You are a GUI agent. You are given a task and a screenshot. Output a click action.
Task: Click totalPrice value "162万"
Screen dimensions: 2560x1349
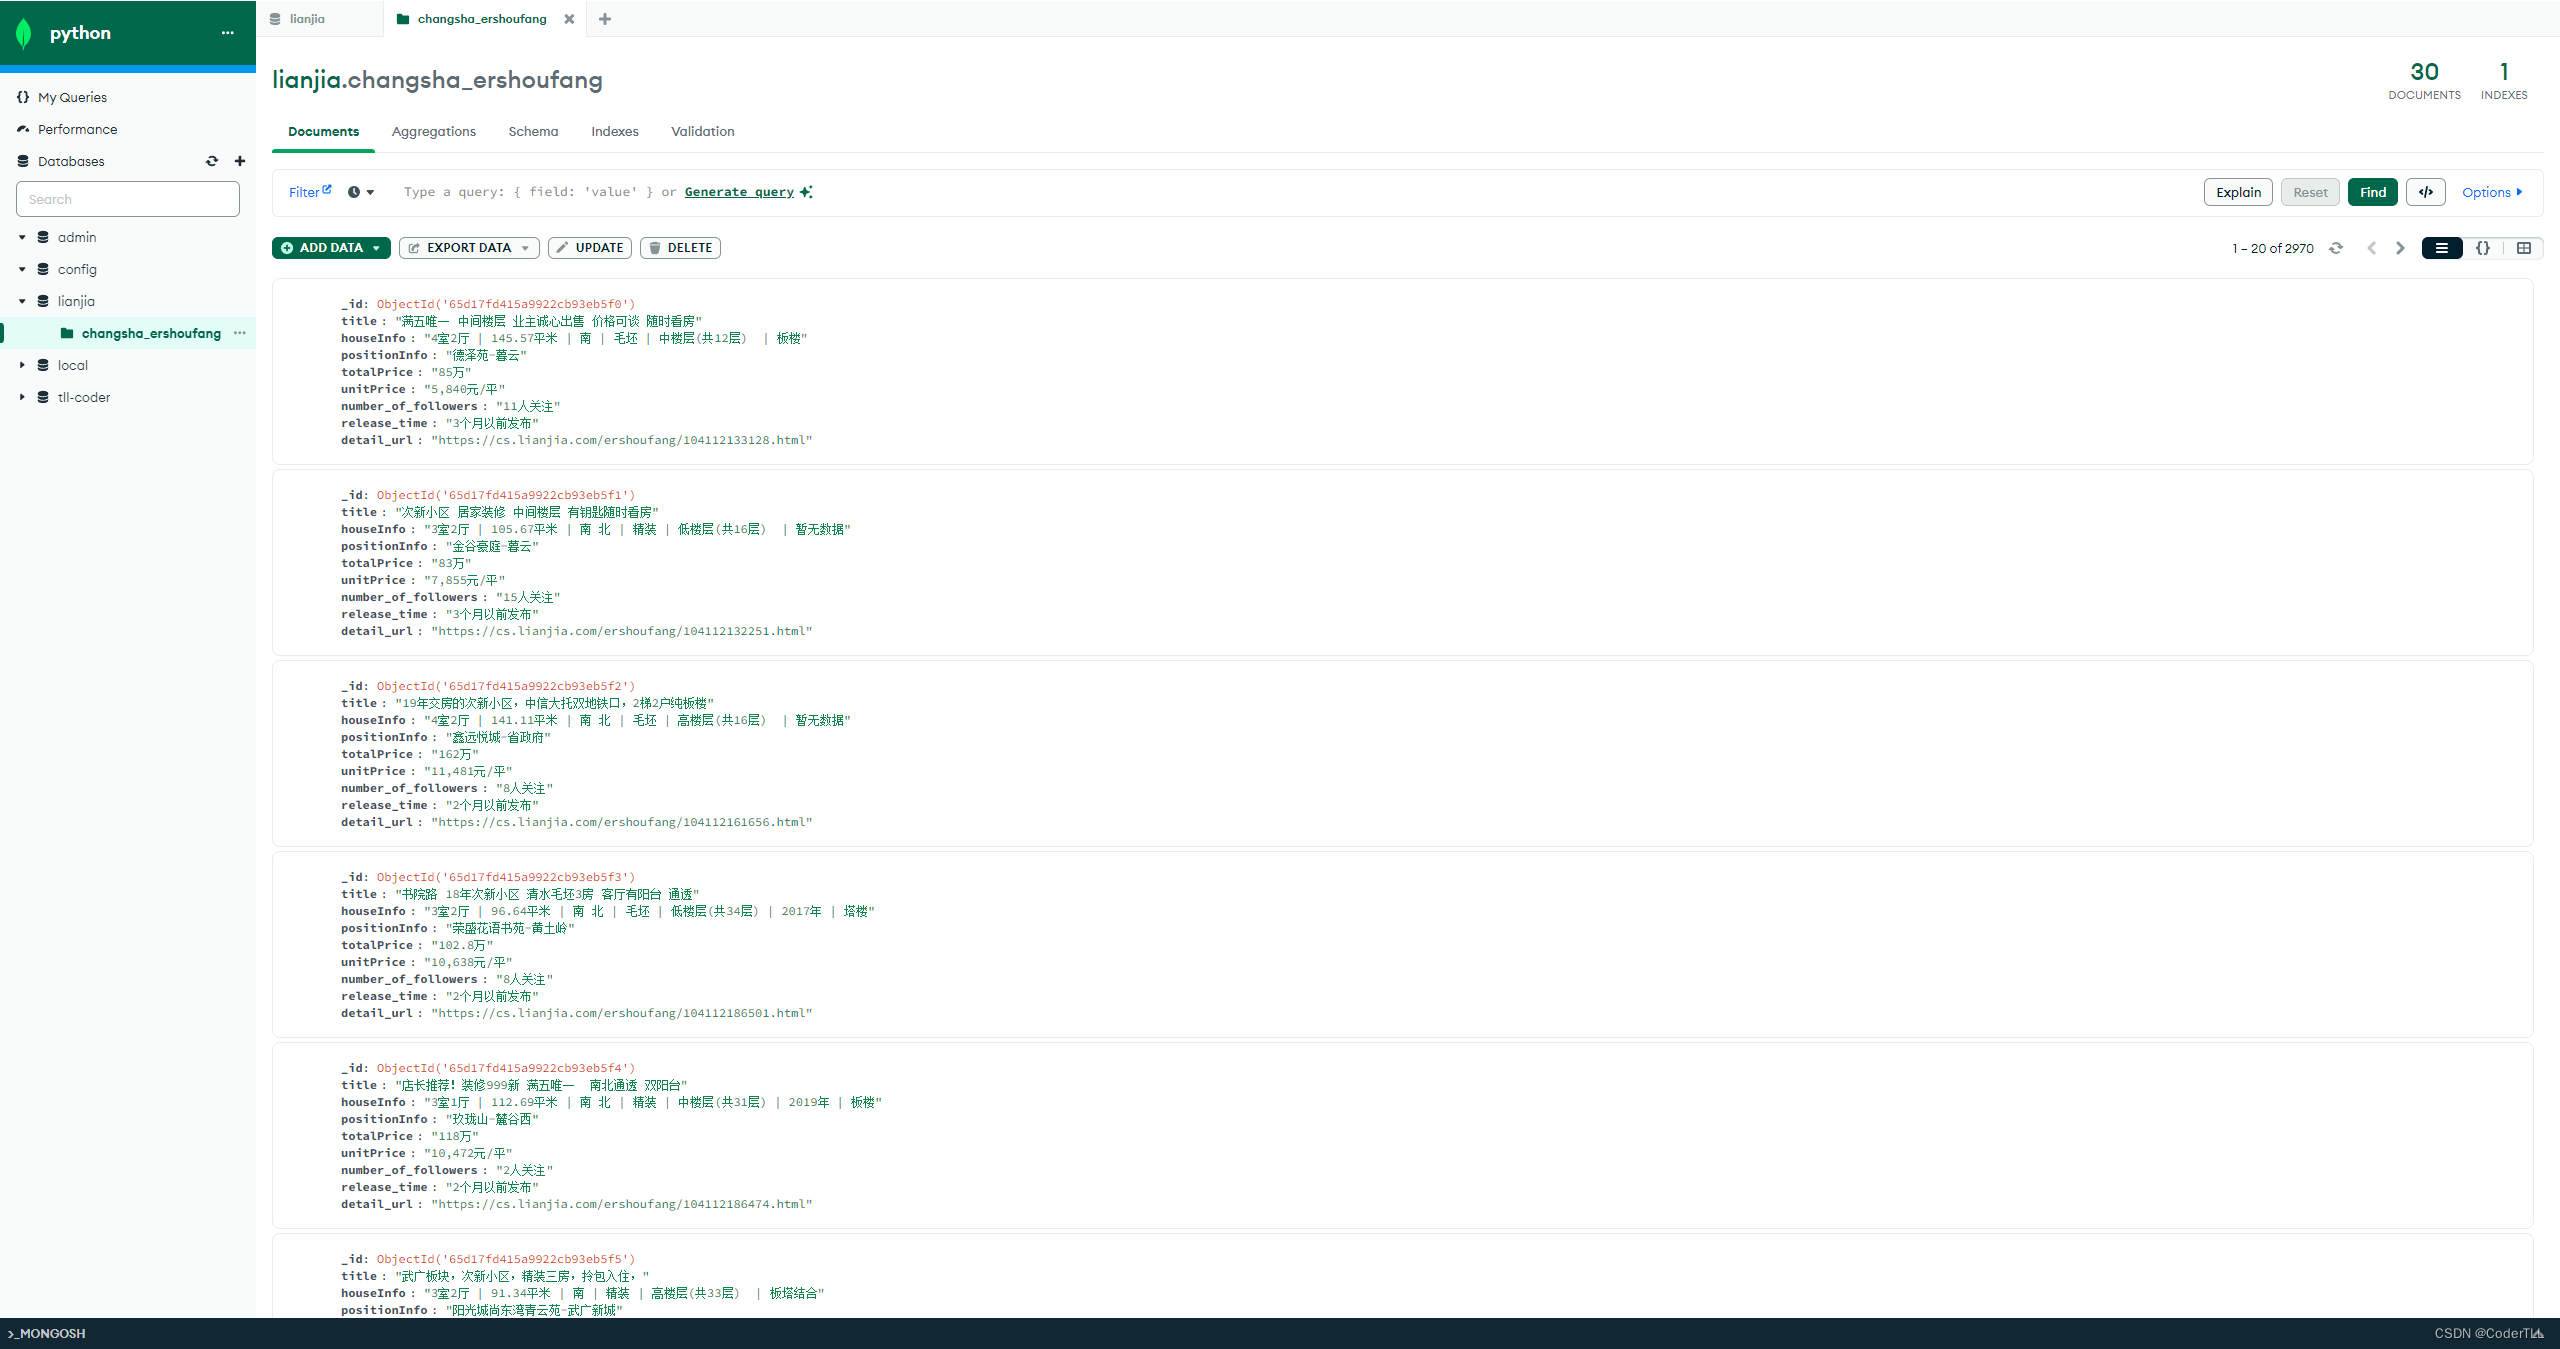click(455, 754)
